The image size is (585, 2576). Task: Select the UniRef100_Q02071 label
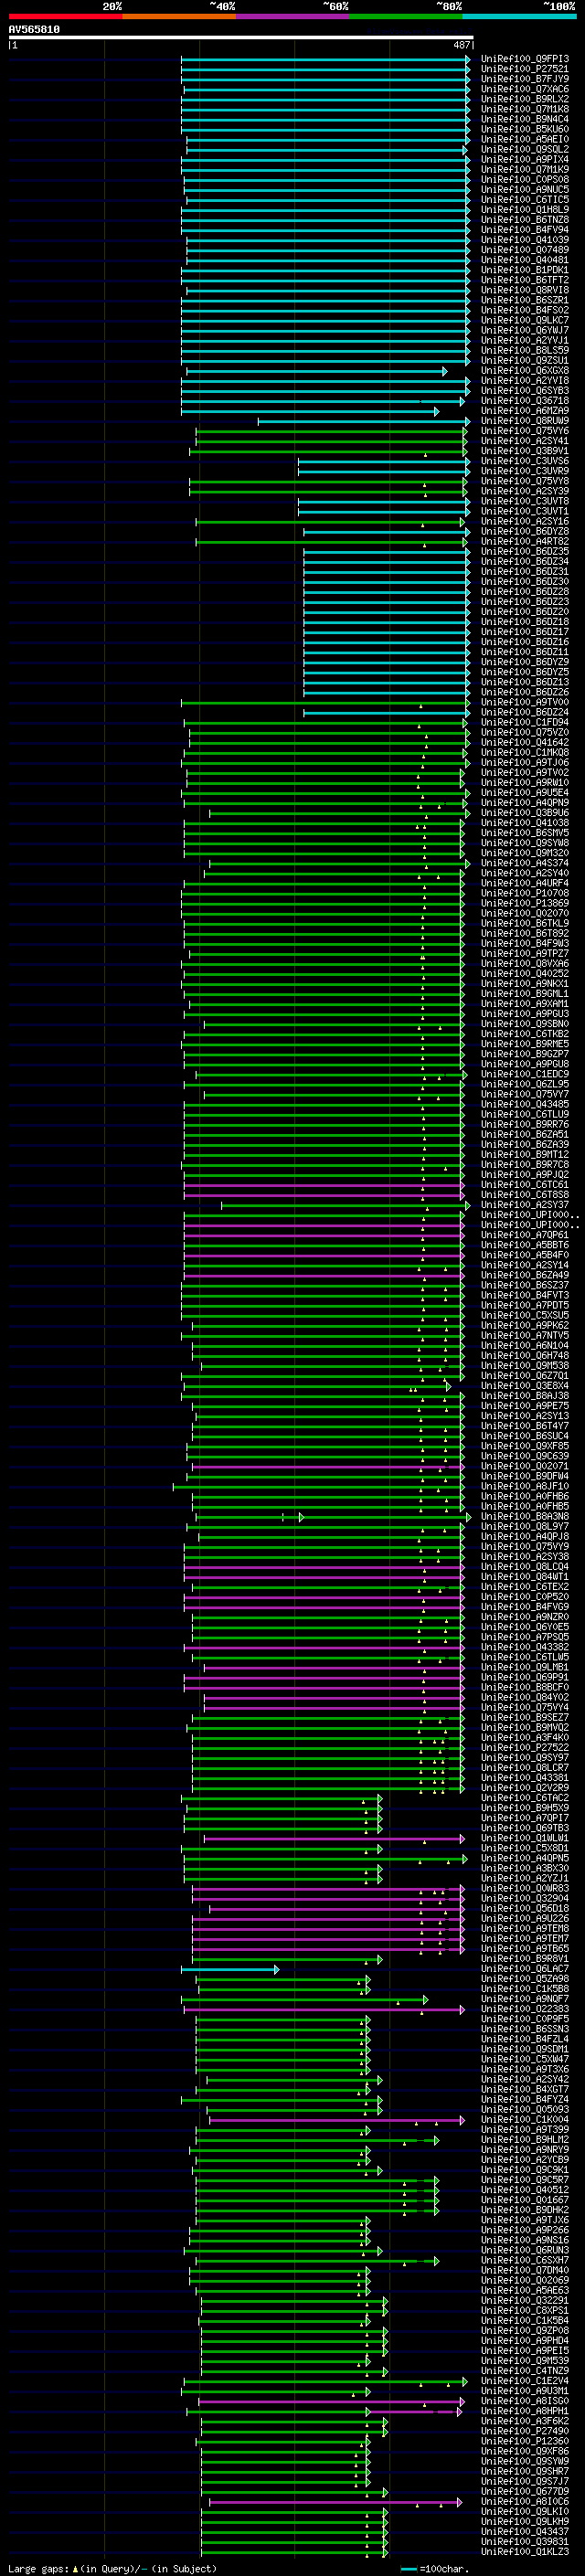click(x=525, y=1466)
